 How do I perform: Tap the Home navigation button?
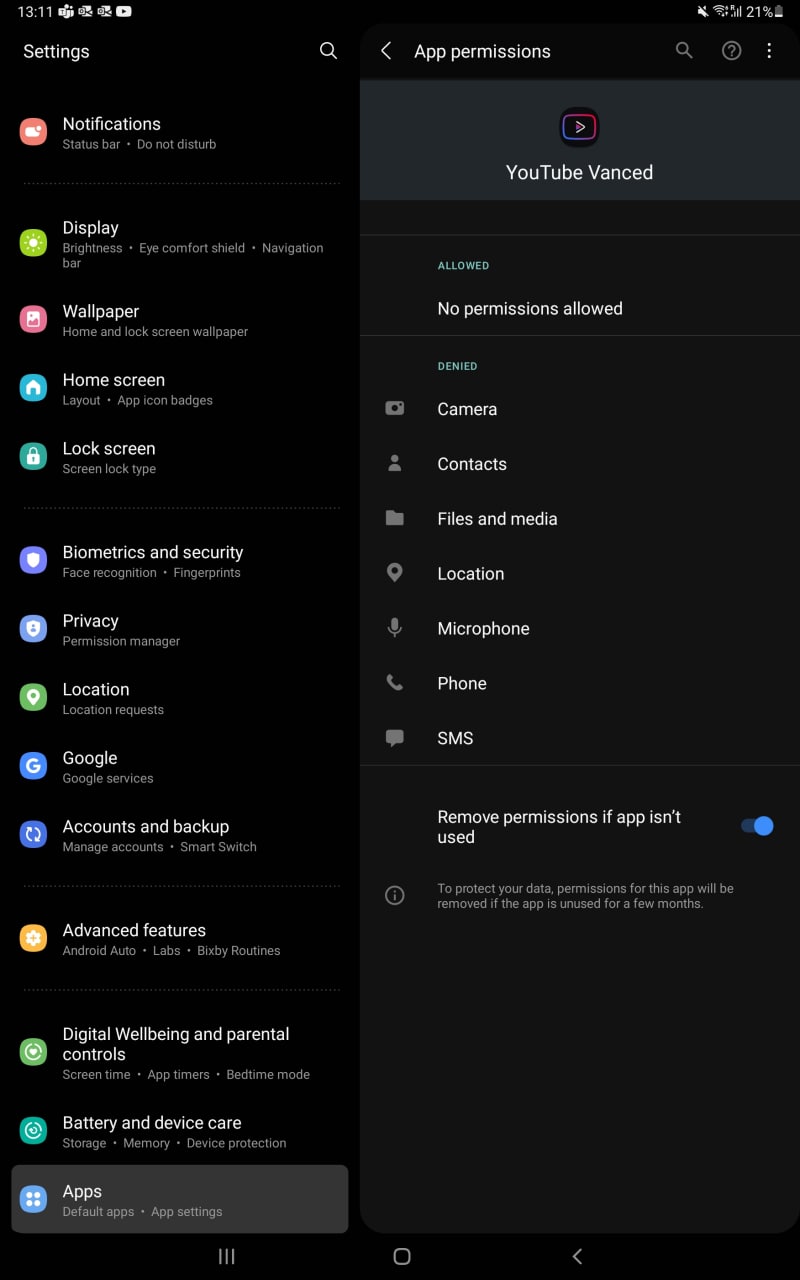(402, 1257)
